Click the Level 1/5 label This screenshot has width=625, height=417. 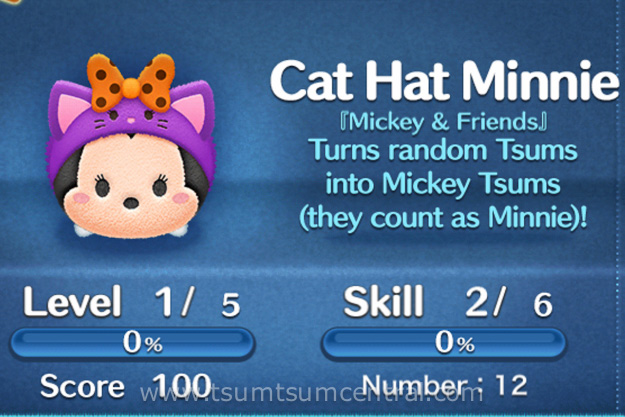click(132, 302)
